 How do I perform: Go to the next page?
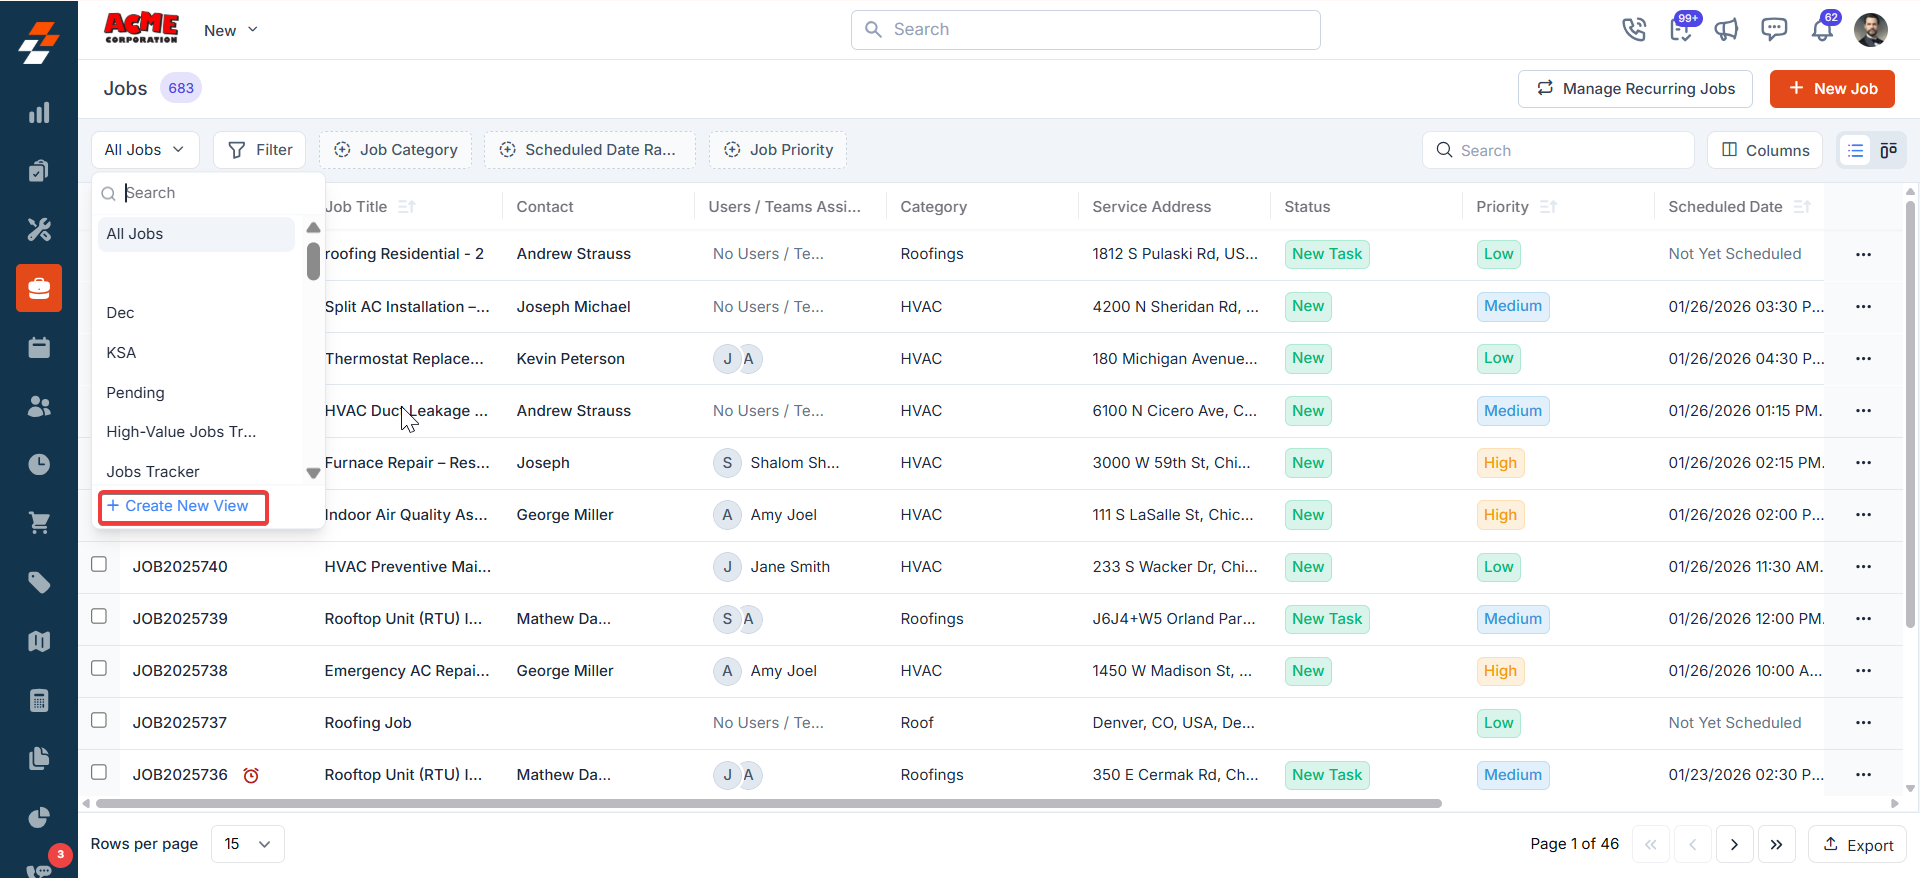pos(1734,845)
